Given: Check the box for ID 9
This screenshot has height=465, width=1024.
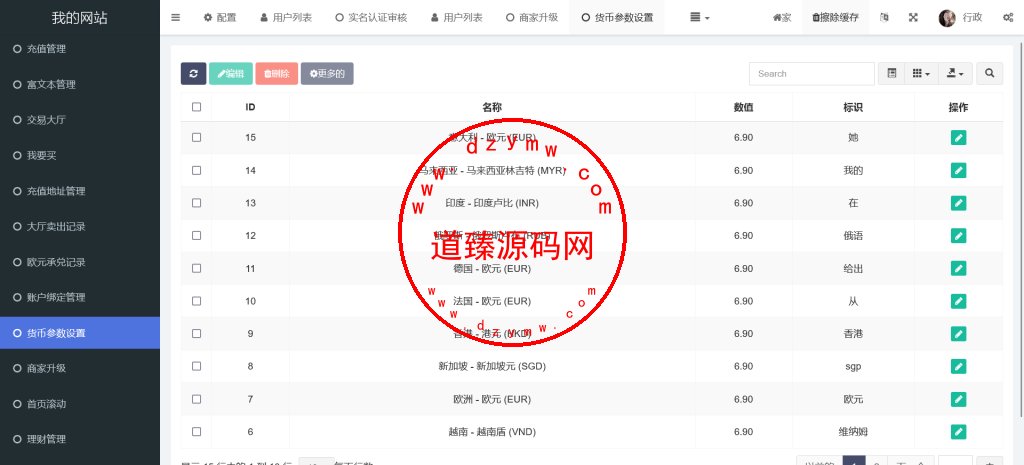Looking at the screenshot, I should pyautogui.click(x=197, y=334).
